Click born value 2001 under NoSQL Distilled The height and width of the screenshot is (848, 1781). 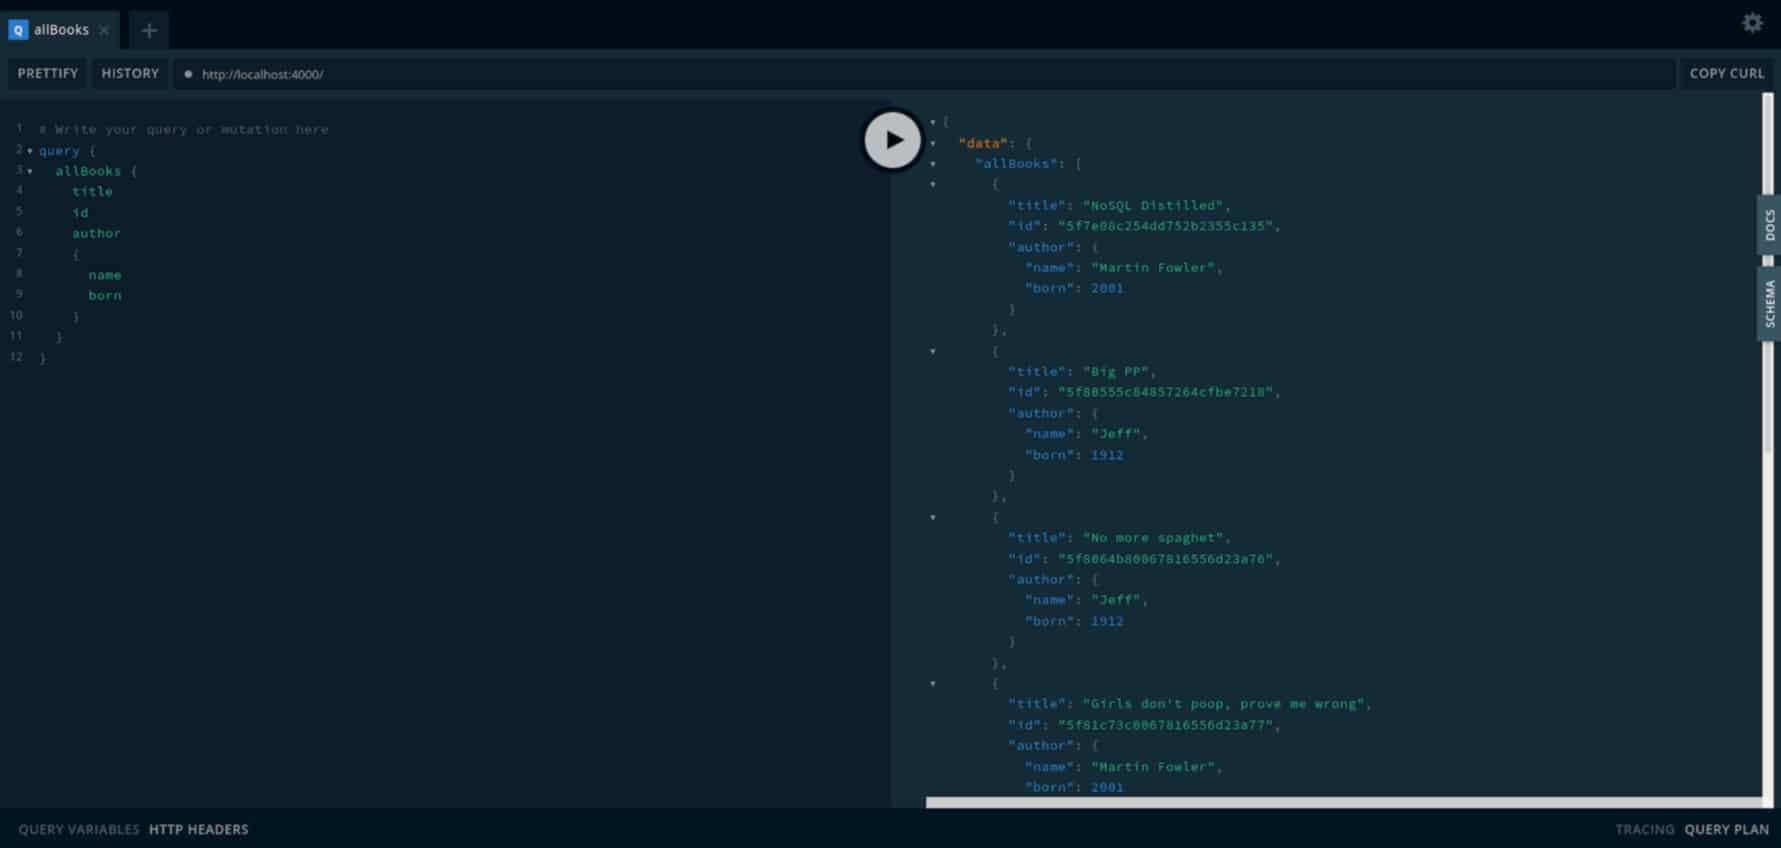point(1107,288)
